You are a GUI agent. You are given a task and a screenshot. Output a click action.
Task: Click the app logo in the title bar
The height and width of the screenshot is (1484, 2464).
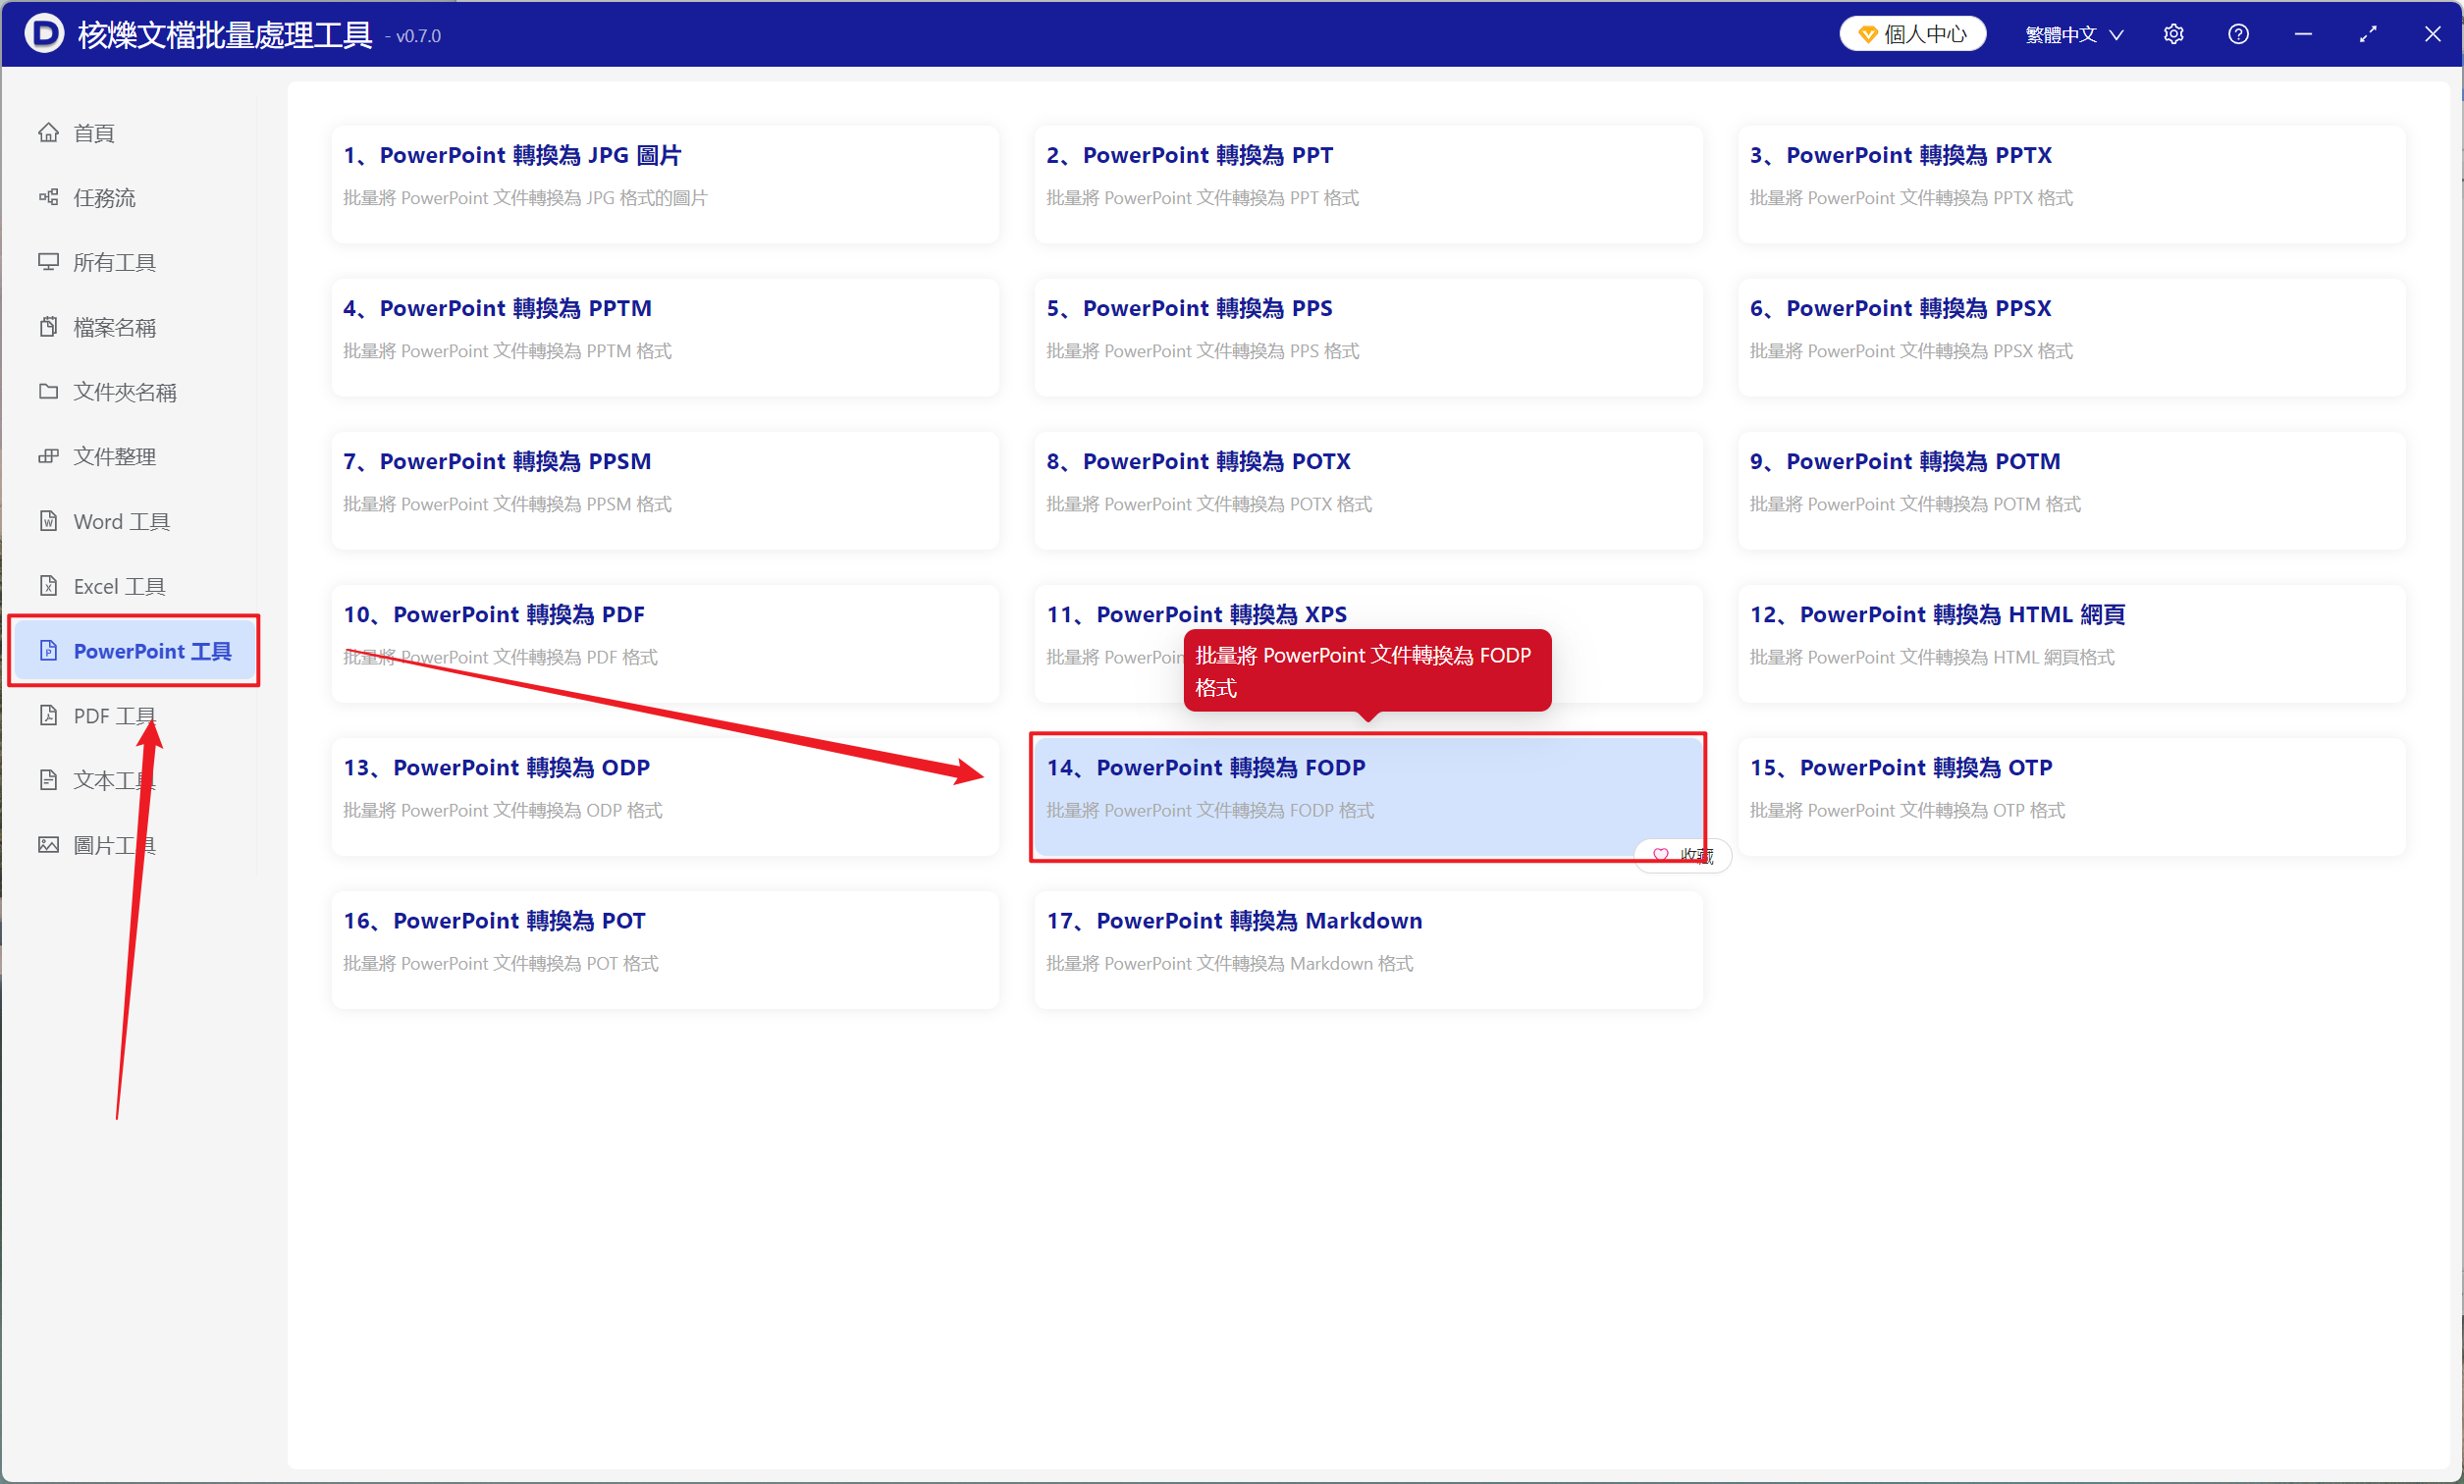43,34
